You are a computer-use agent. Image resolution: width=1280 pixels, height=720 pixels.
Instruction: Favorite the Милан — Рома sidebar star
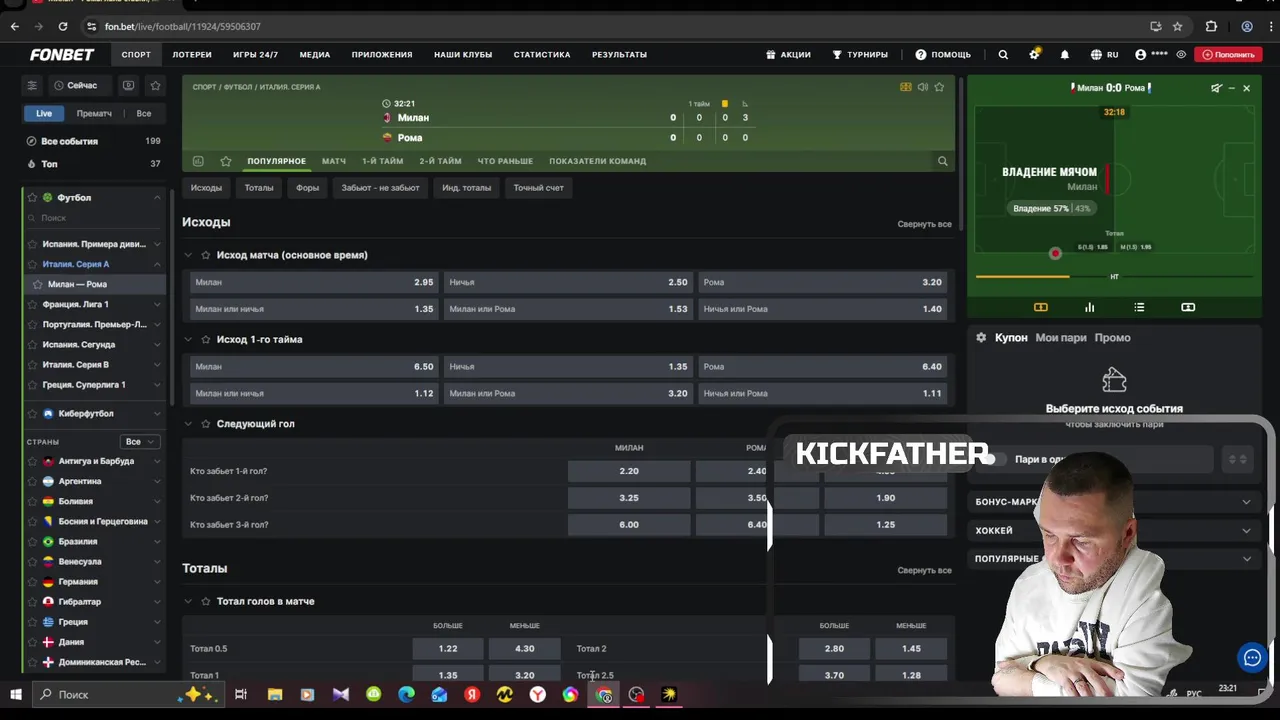(38, 284)
